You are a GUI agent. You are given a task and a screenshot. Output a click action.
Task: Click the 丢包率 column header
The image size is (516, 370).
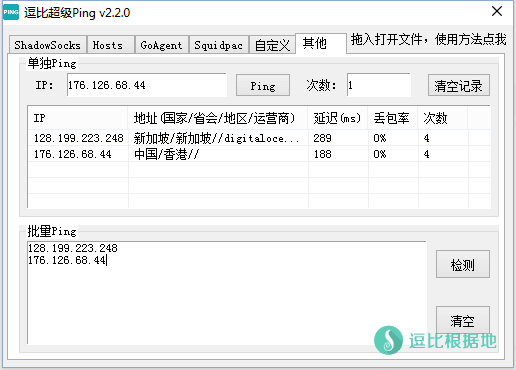click(x=393, y=118)
